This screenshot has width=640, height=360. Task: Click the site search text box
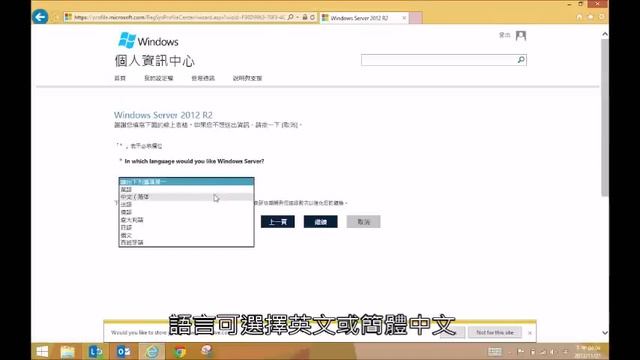point(439,60)
